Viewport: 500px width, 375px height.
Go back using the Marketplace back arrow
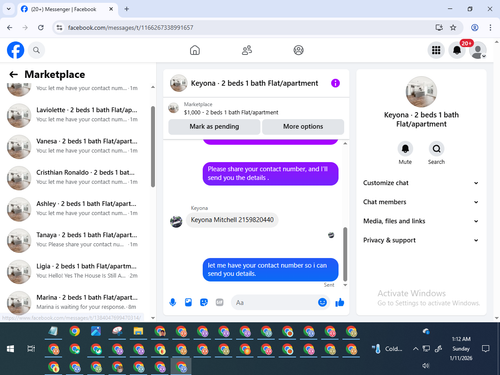pos(13,74)
